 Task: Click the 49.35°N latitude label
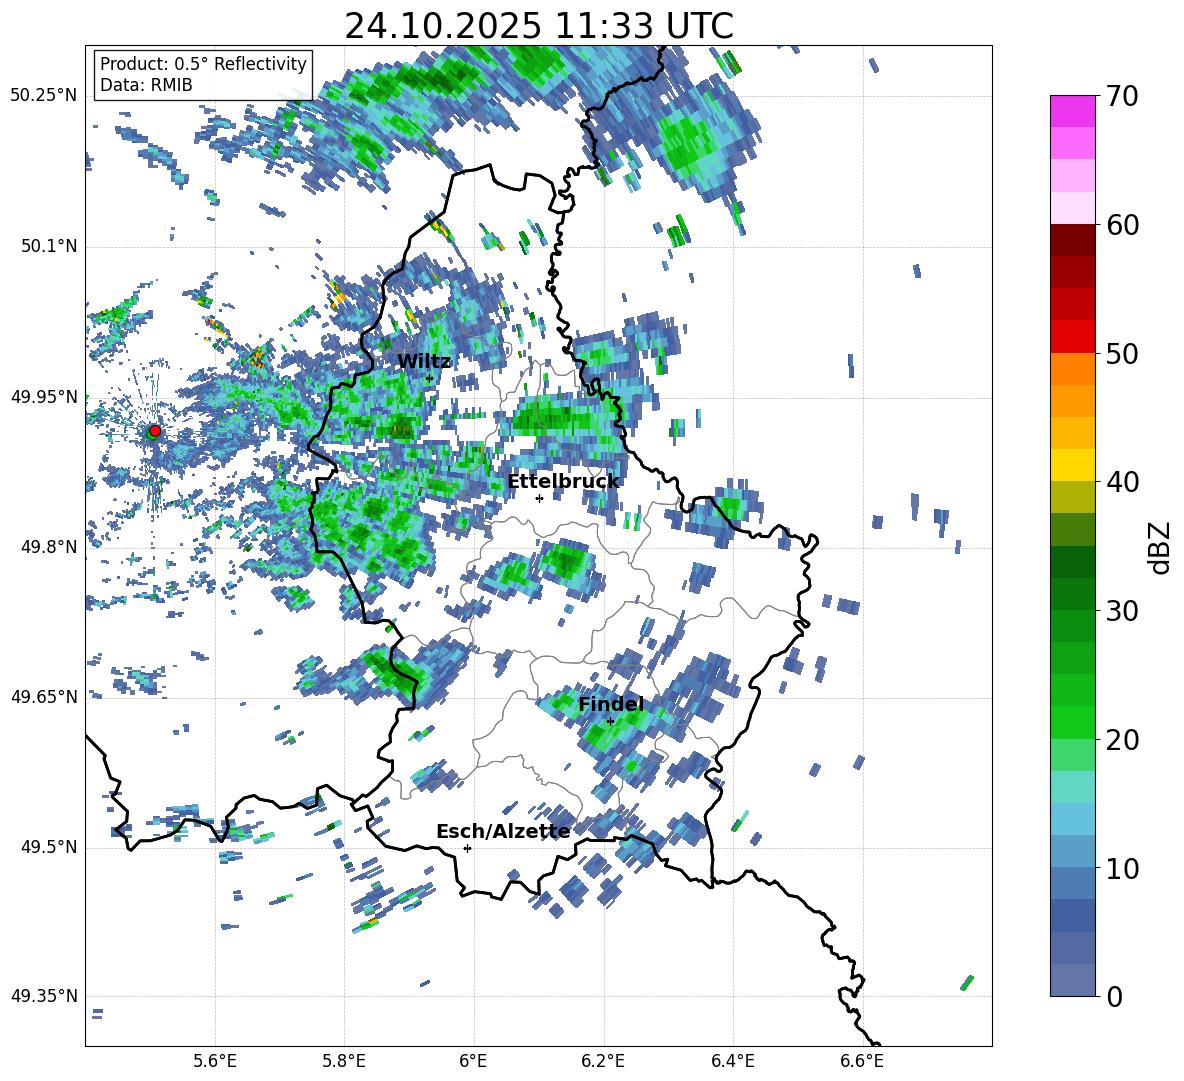(x=44, y=996)
